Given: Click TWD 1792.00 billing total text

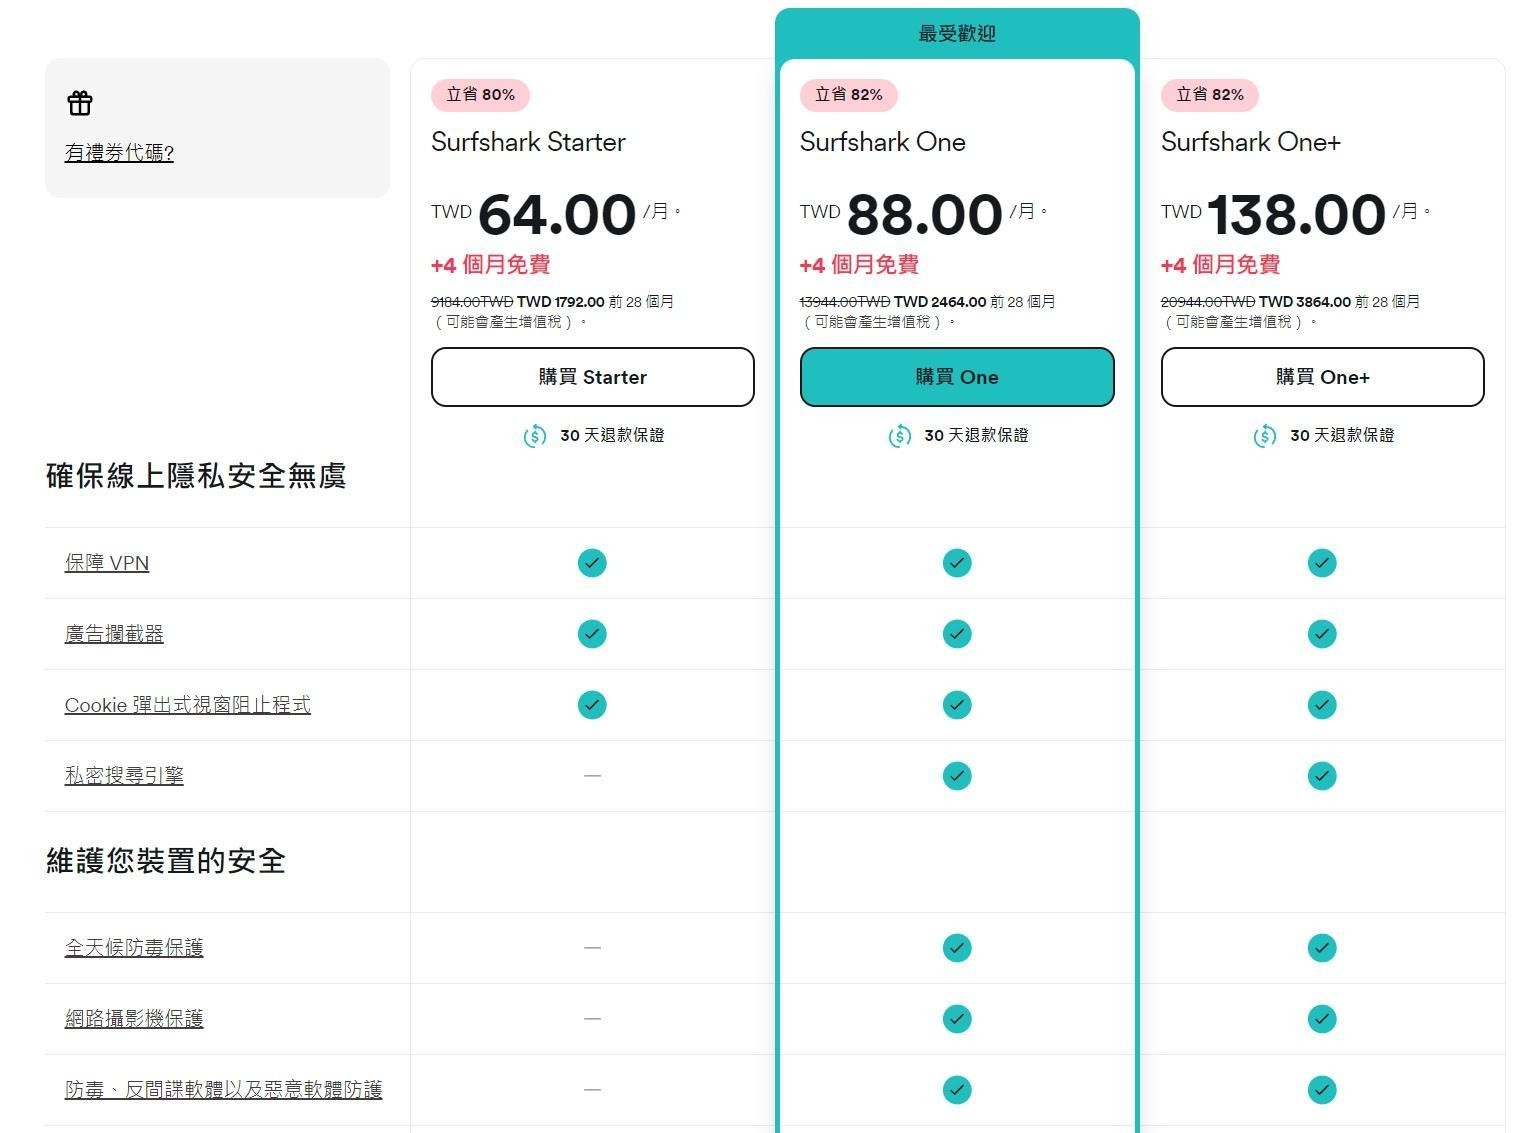Looking at the screenshot, I should (x=560, y=302).
